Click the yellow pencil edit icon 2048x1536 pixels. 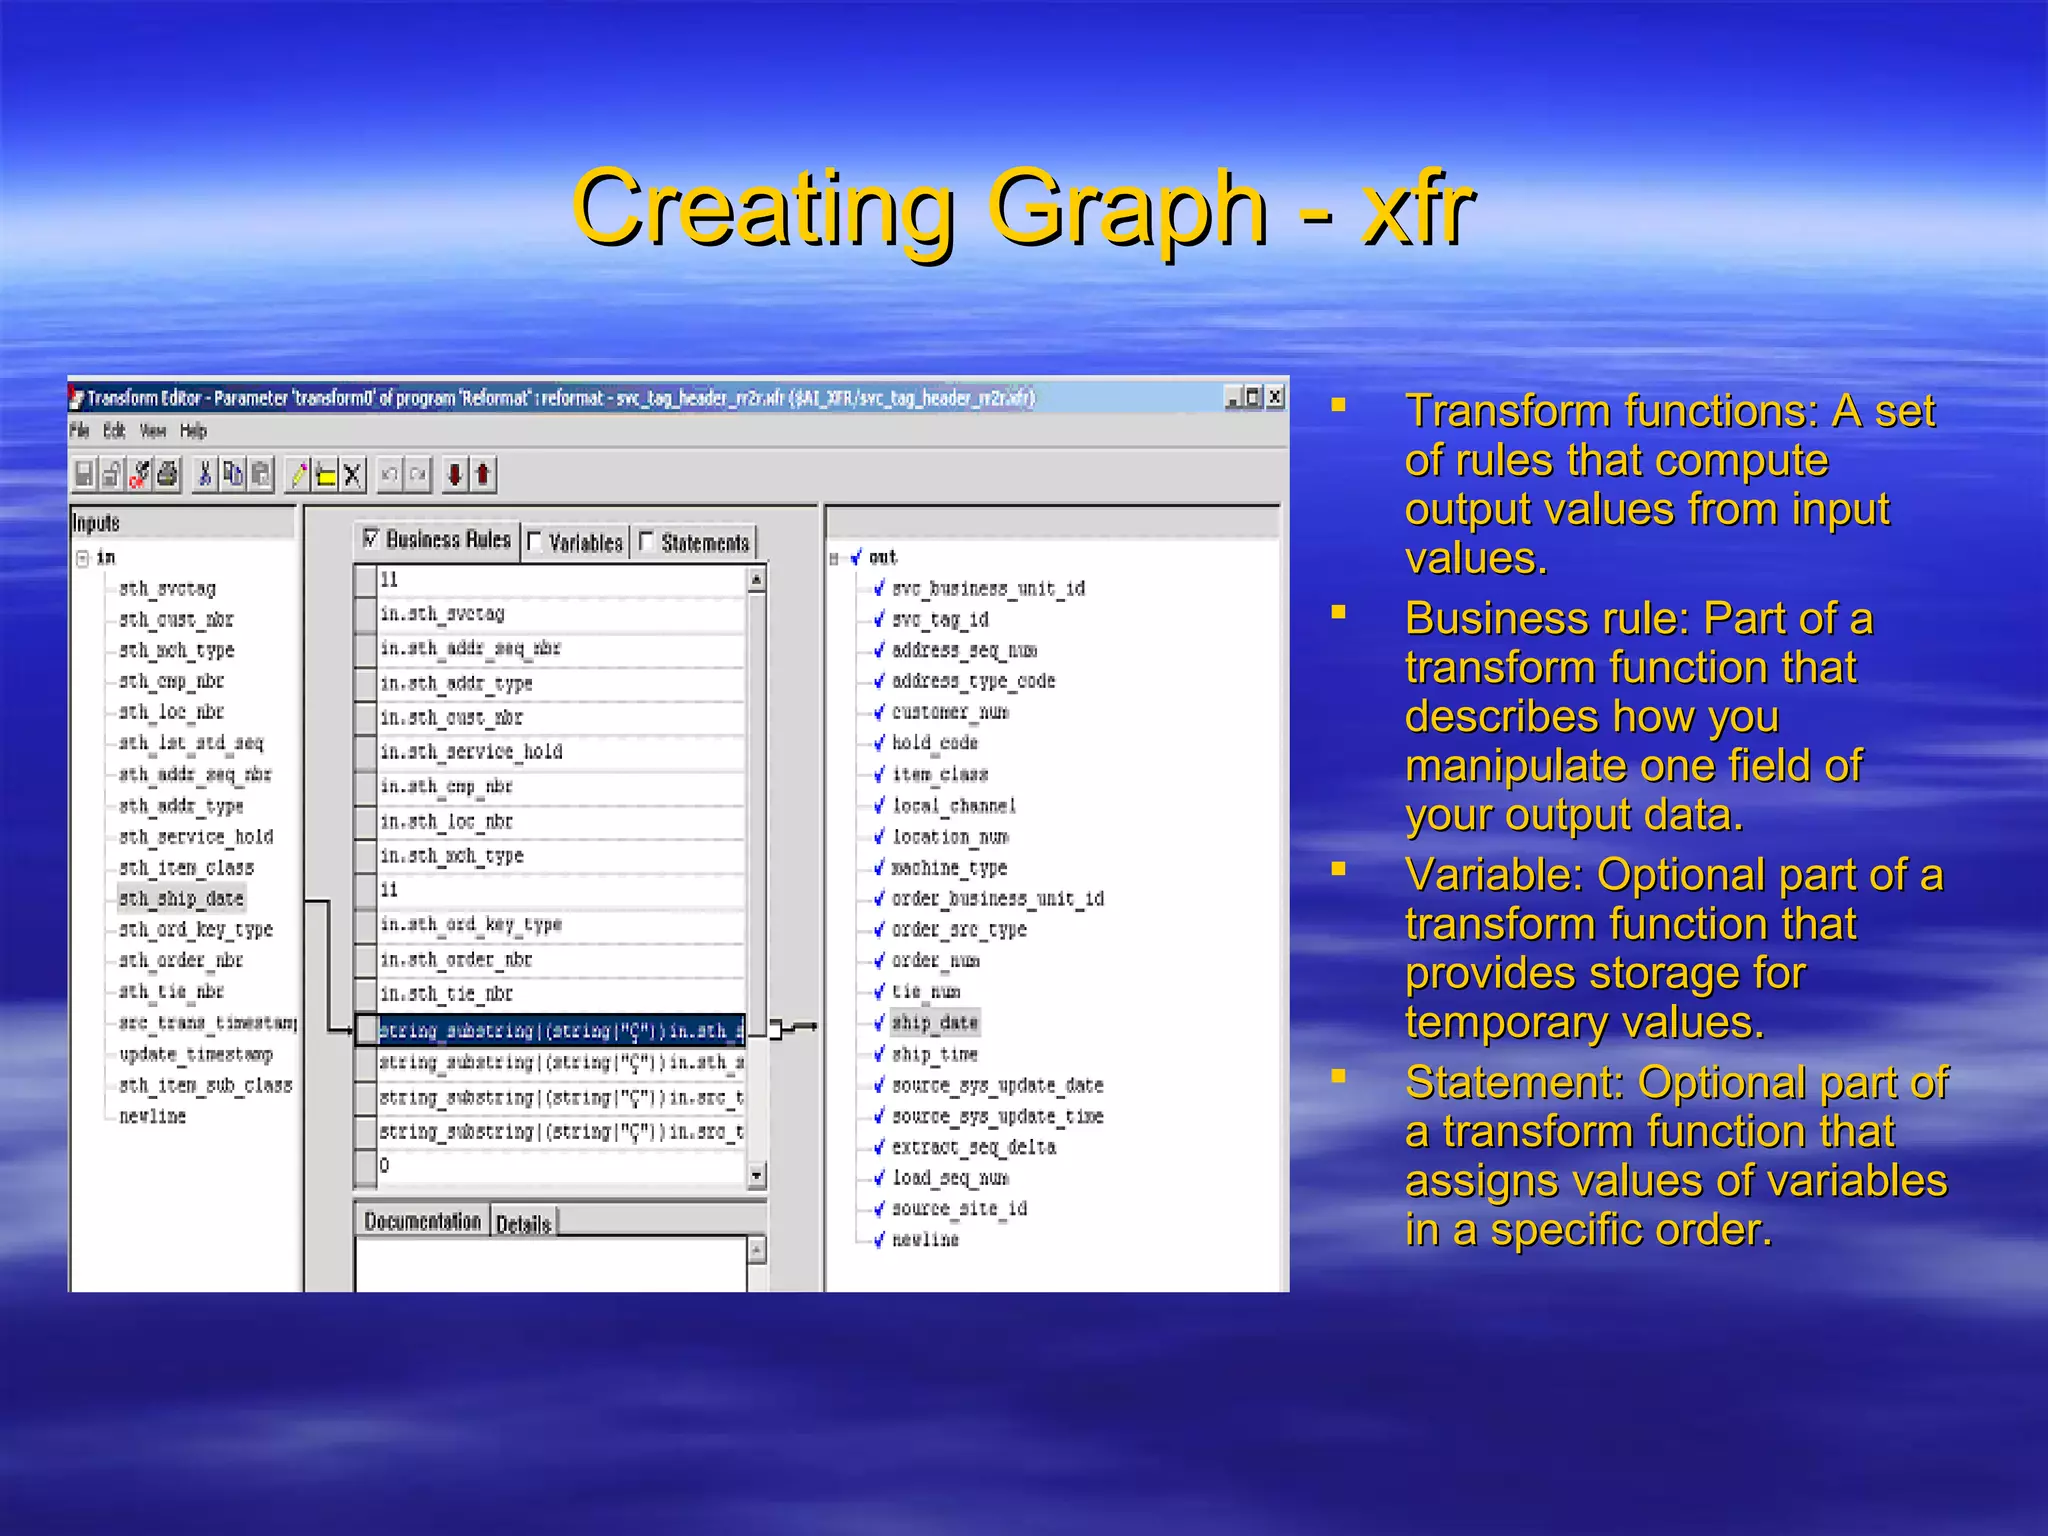298,474
